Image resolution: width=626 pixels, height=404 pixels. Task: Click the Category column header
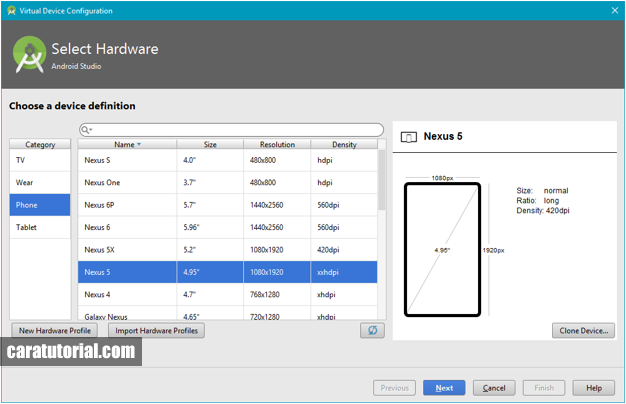pyautogui.click(x=40, y=145)
